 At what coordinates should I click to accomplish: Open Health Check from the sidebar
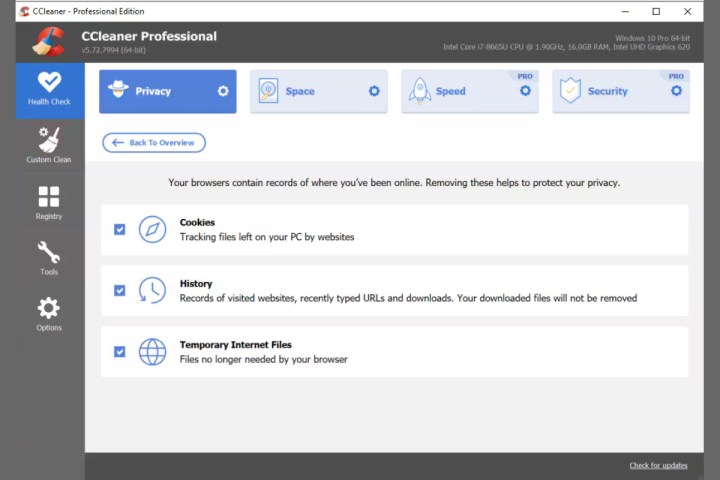pos(49,90)
